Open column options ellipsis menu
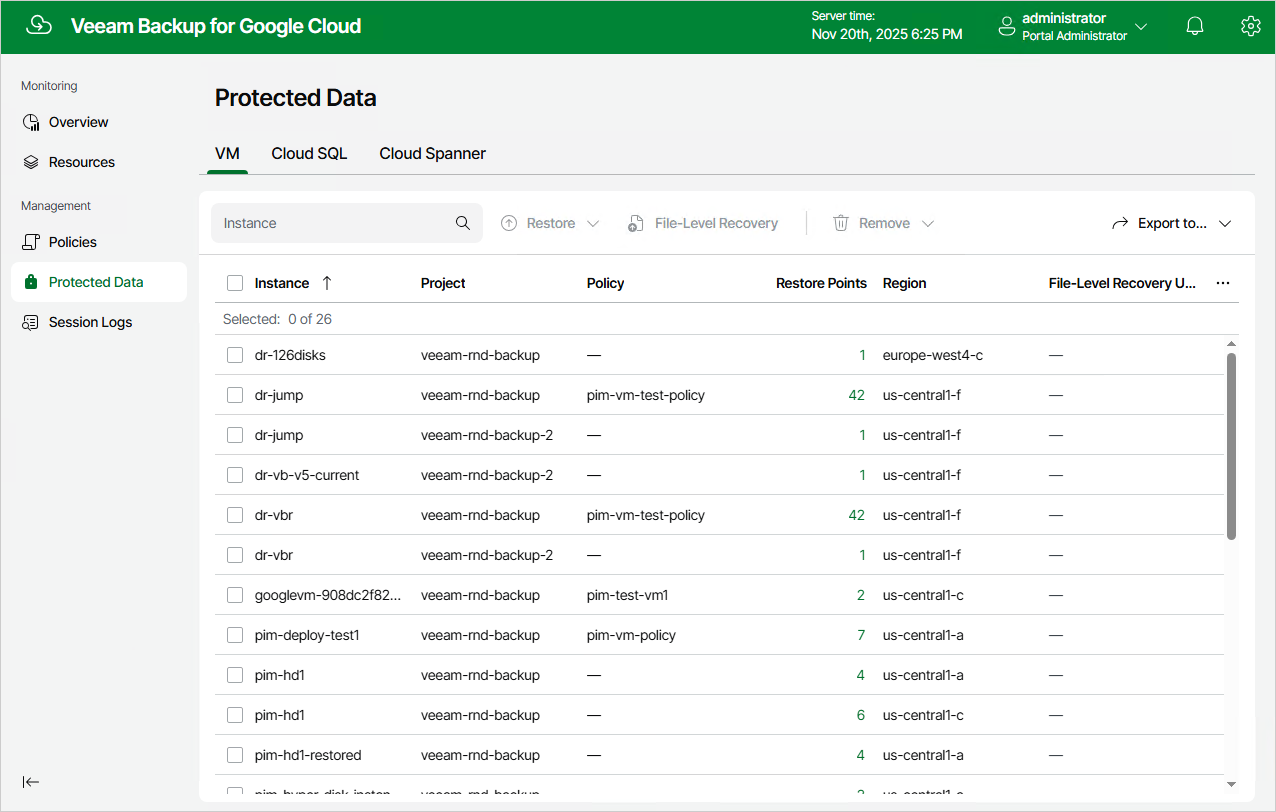The height and width of the screenshot is (812, 1276). pos(1223,283)
